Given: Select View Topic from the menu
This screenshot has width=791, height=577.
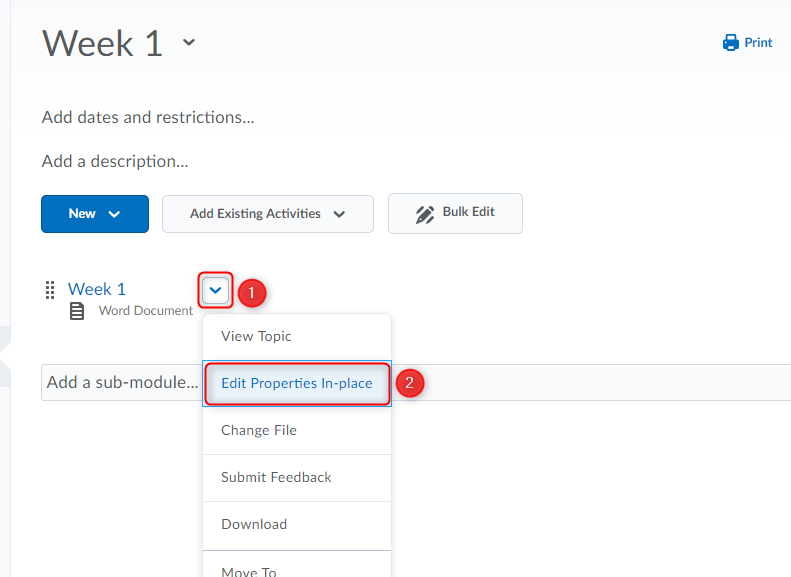Looking at the screenshot, I should tap(256, 337).
